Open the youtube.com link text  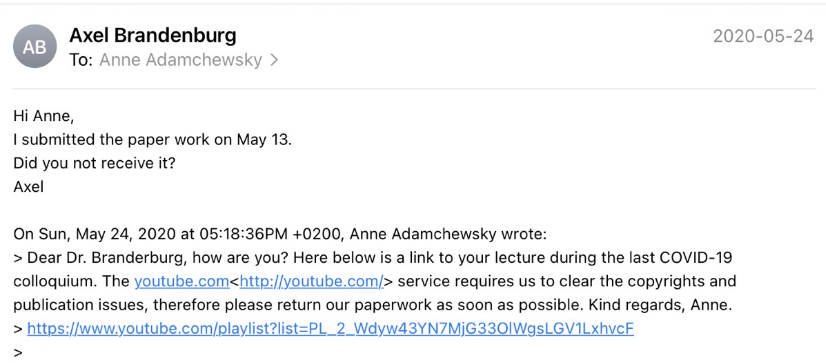tap(182, 281)
